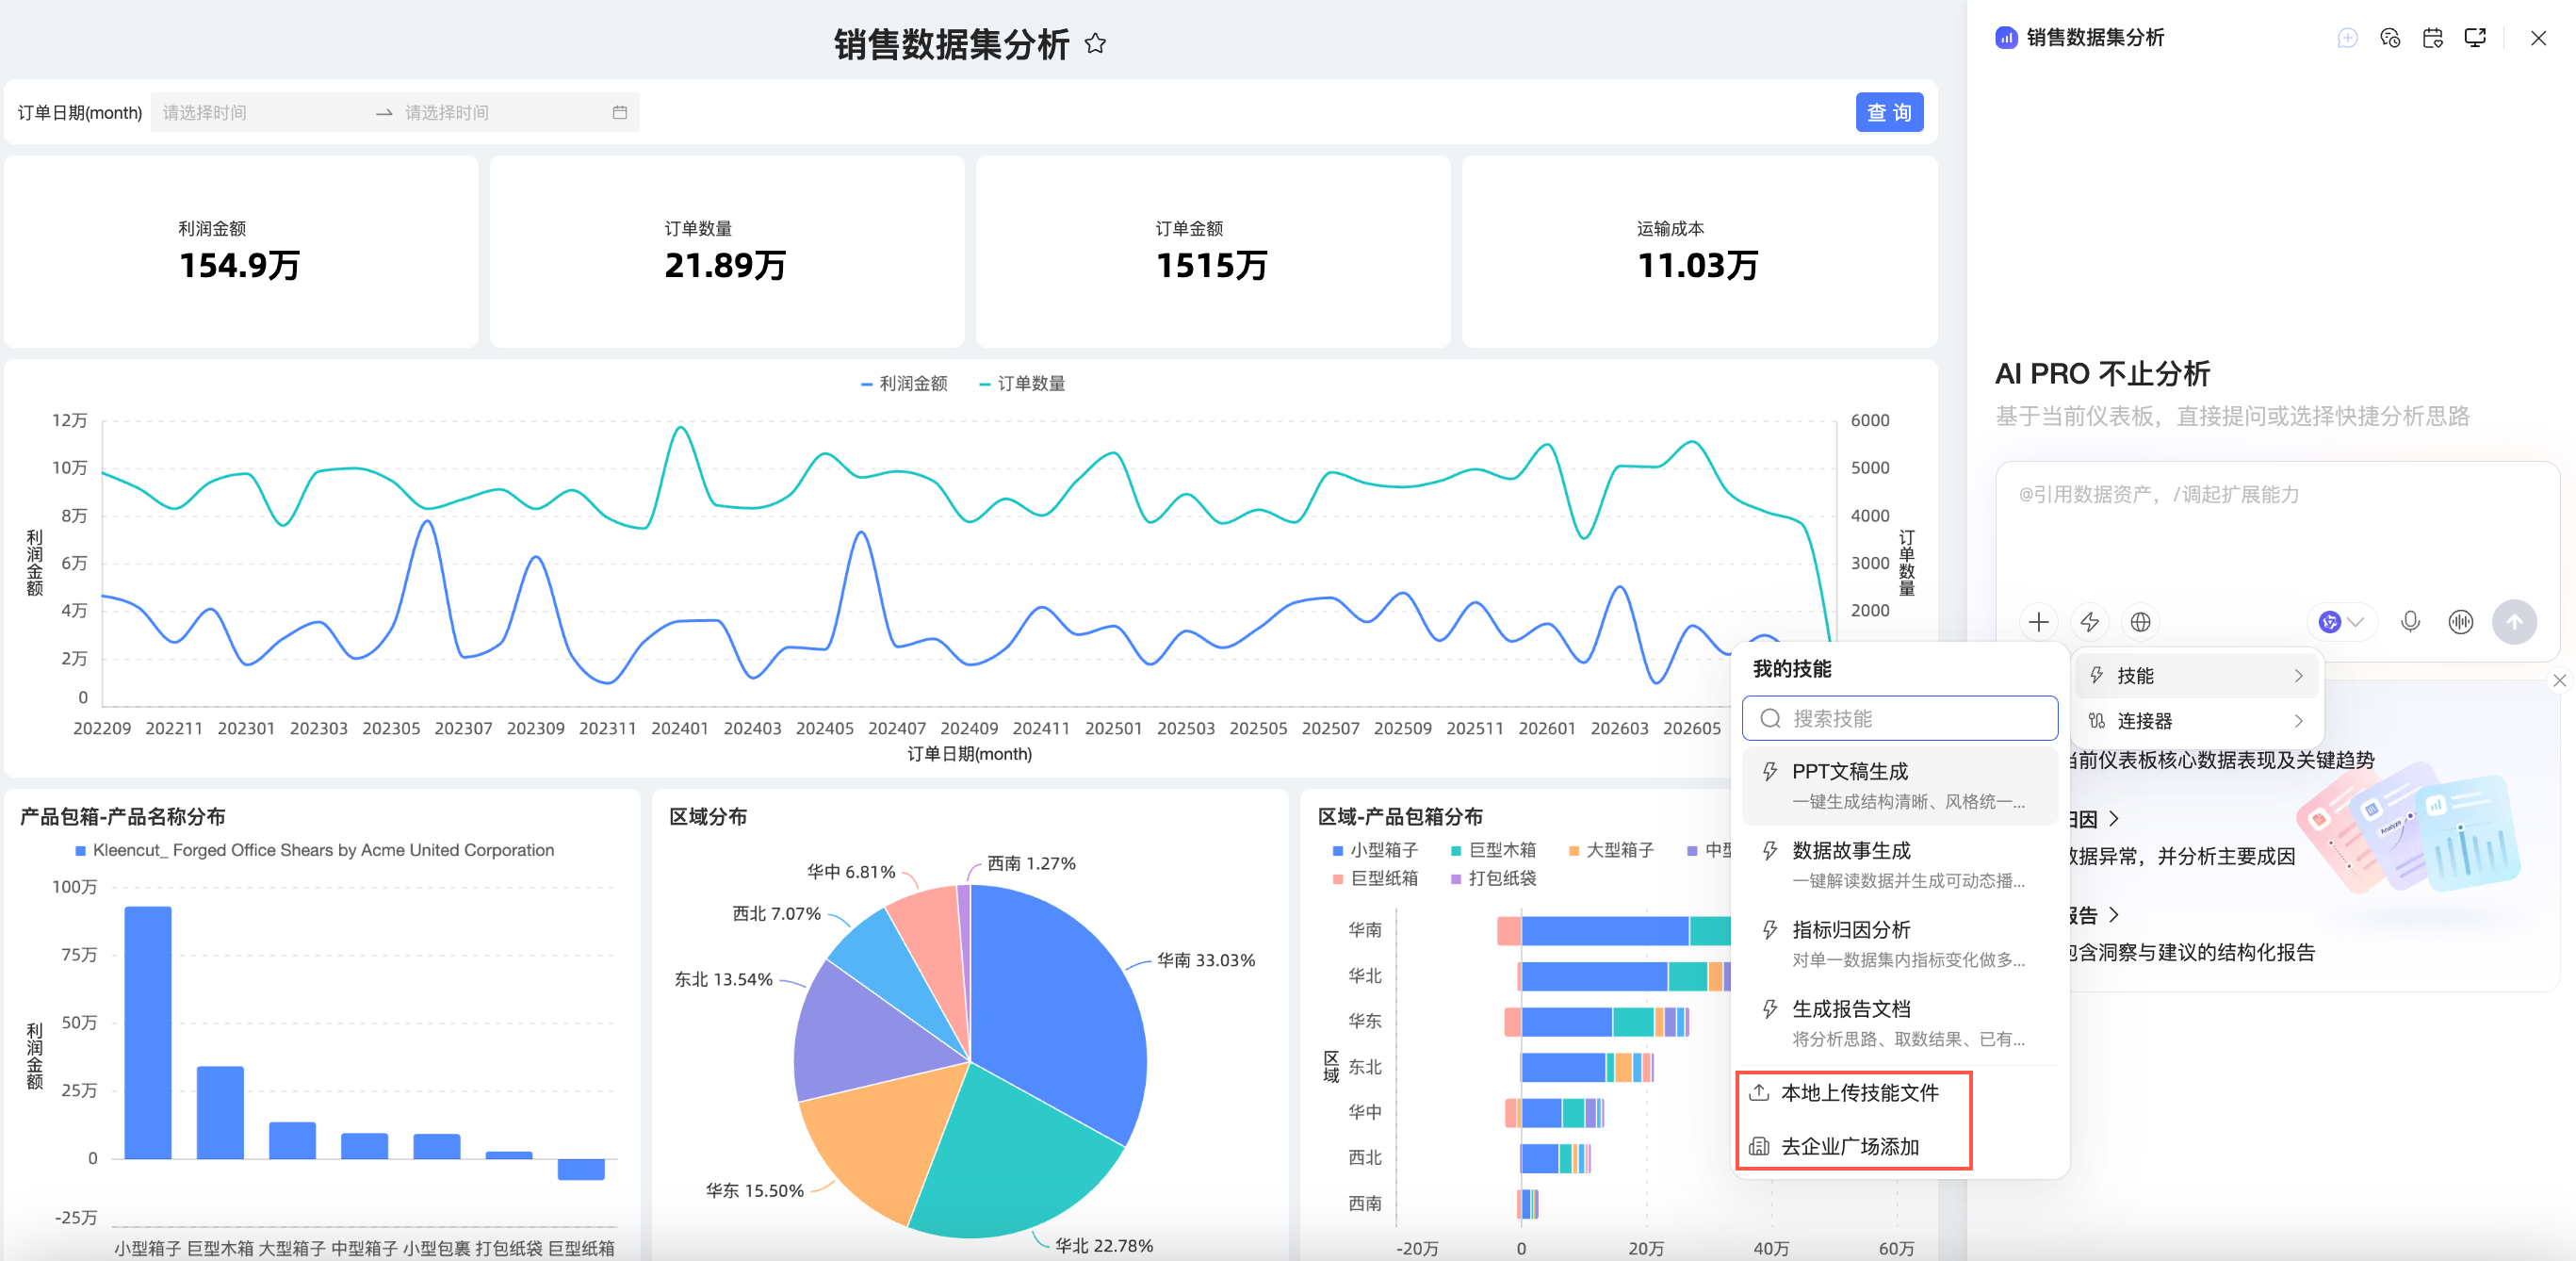Click the 区域分布 chart title
The height and width of the screenshot is (1261, 2576).
pyautogui.click(x=708, y=816)
